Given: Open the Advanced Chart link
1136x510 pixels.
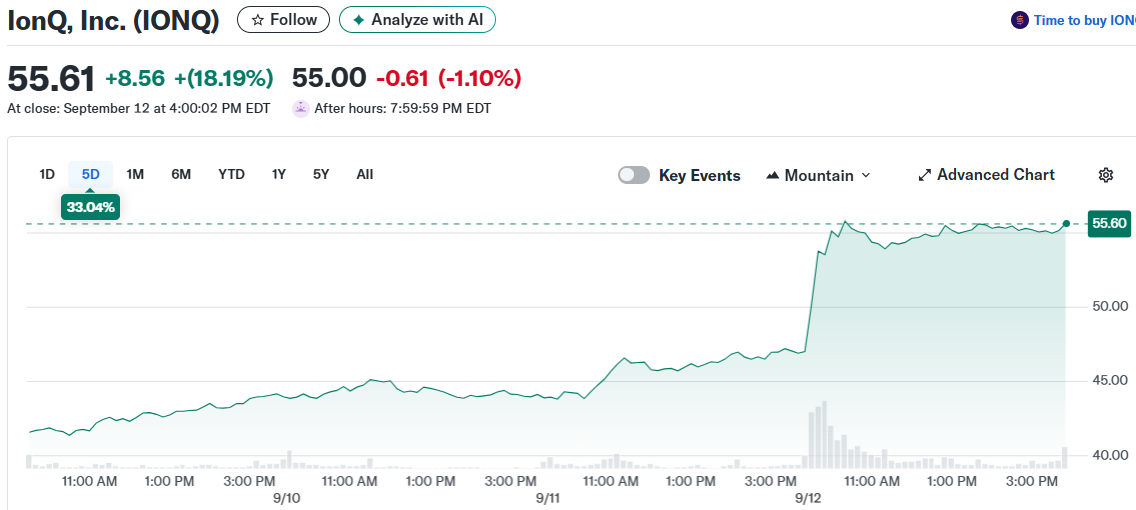Looking at the screenshot, I should point(987,175).
